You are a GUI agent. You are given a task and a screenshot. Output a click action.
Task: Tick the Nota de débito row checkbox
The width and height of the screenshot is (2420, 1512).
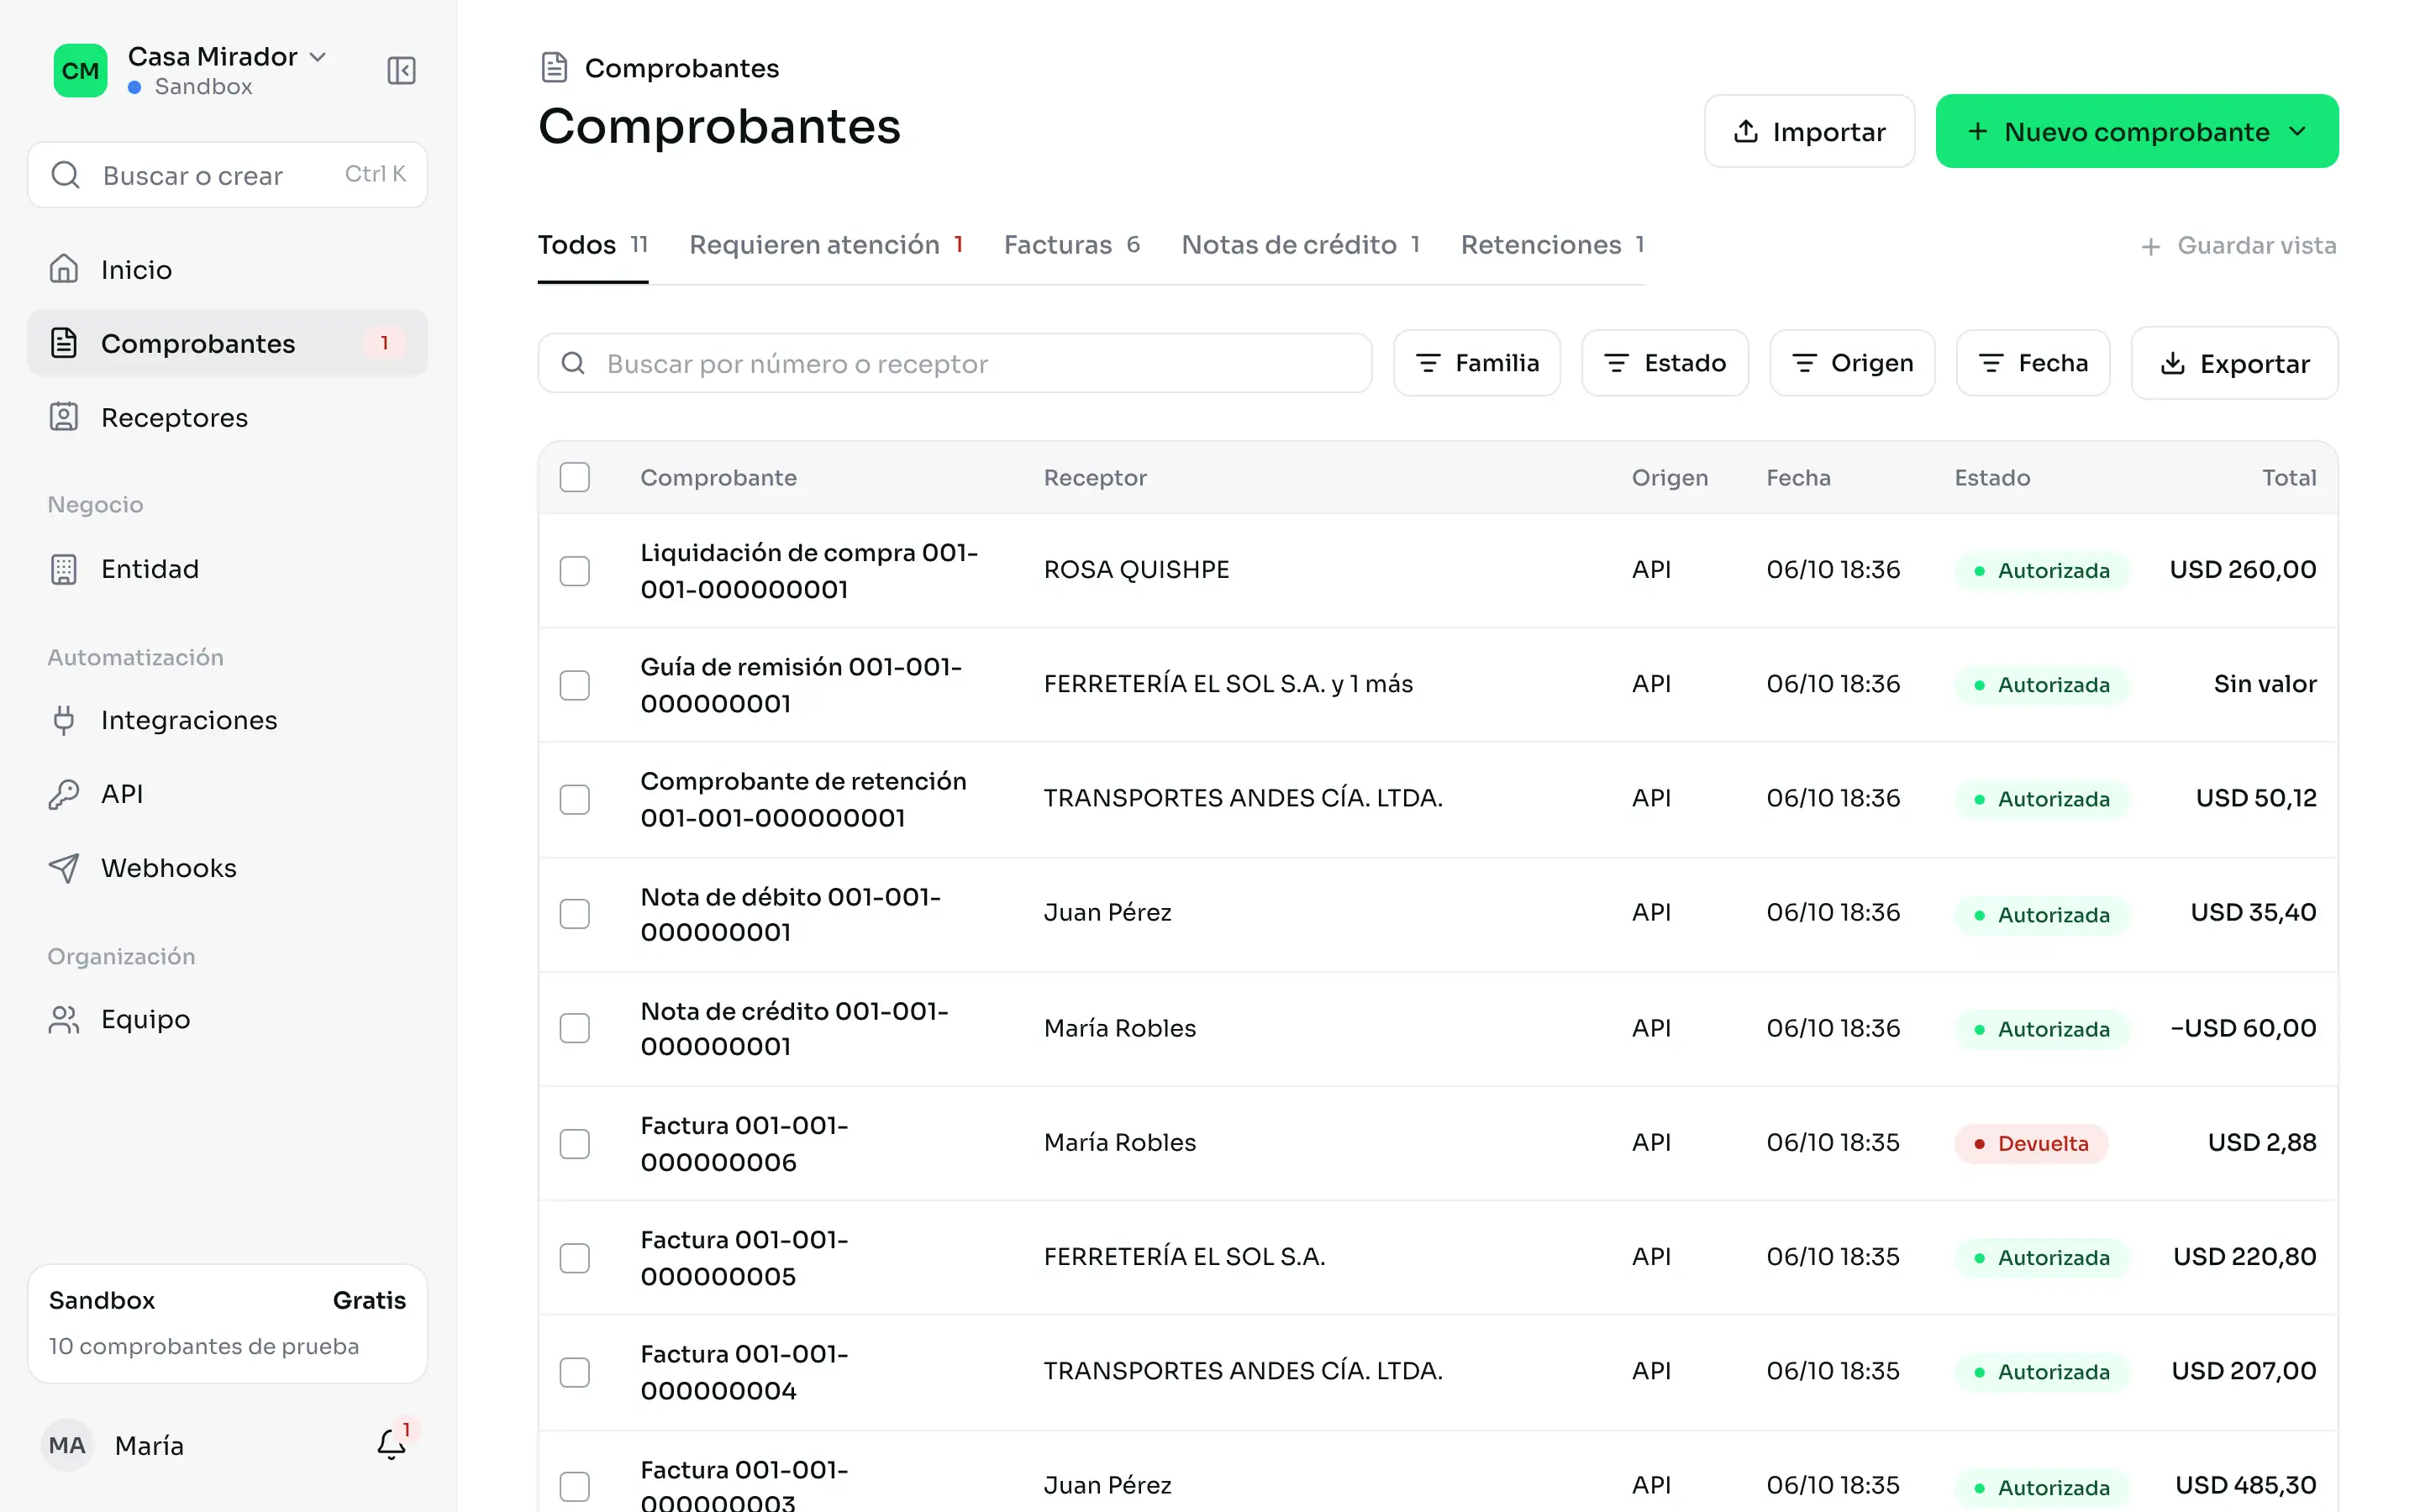575,914
